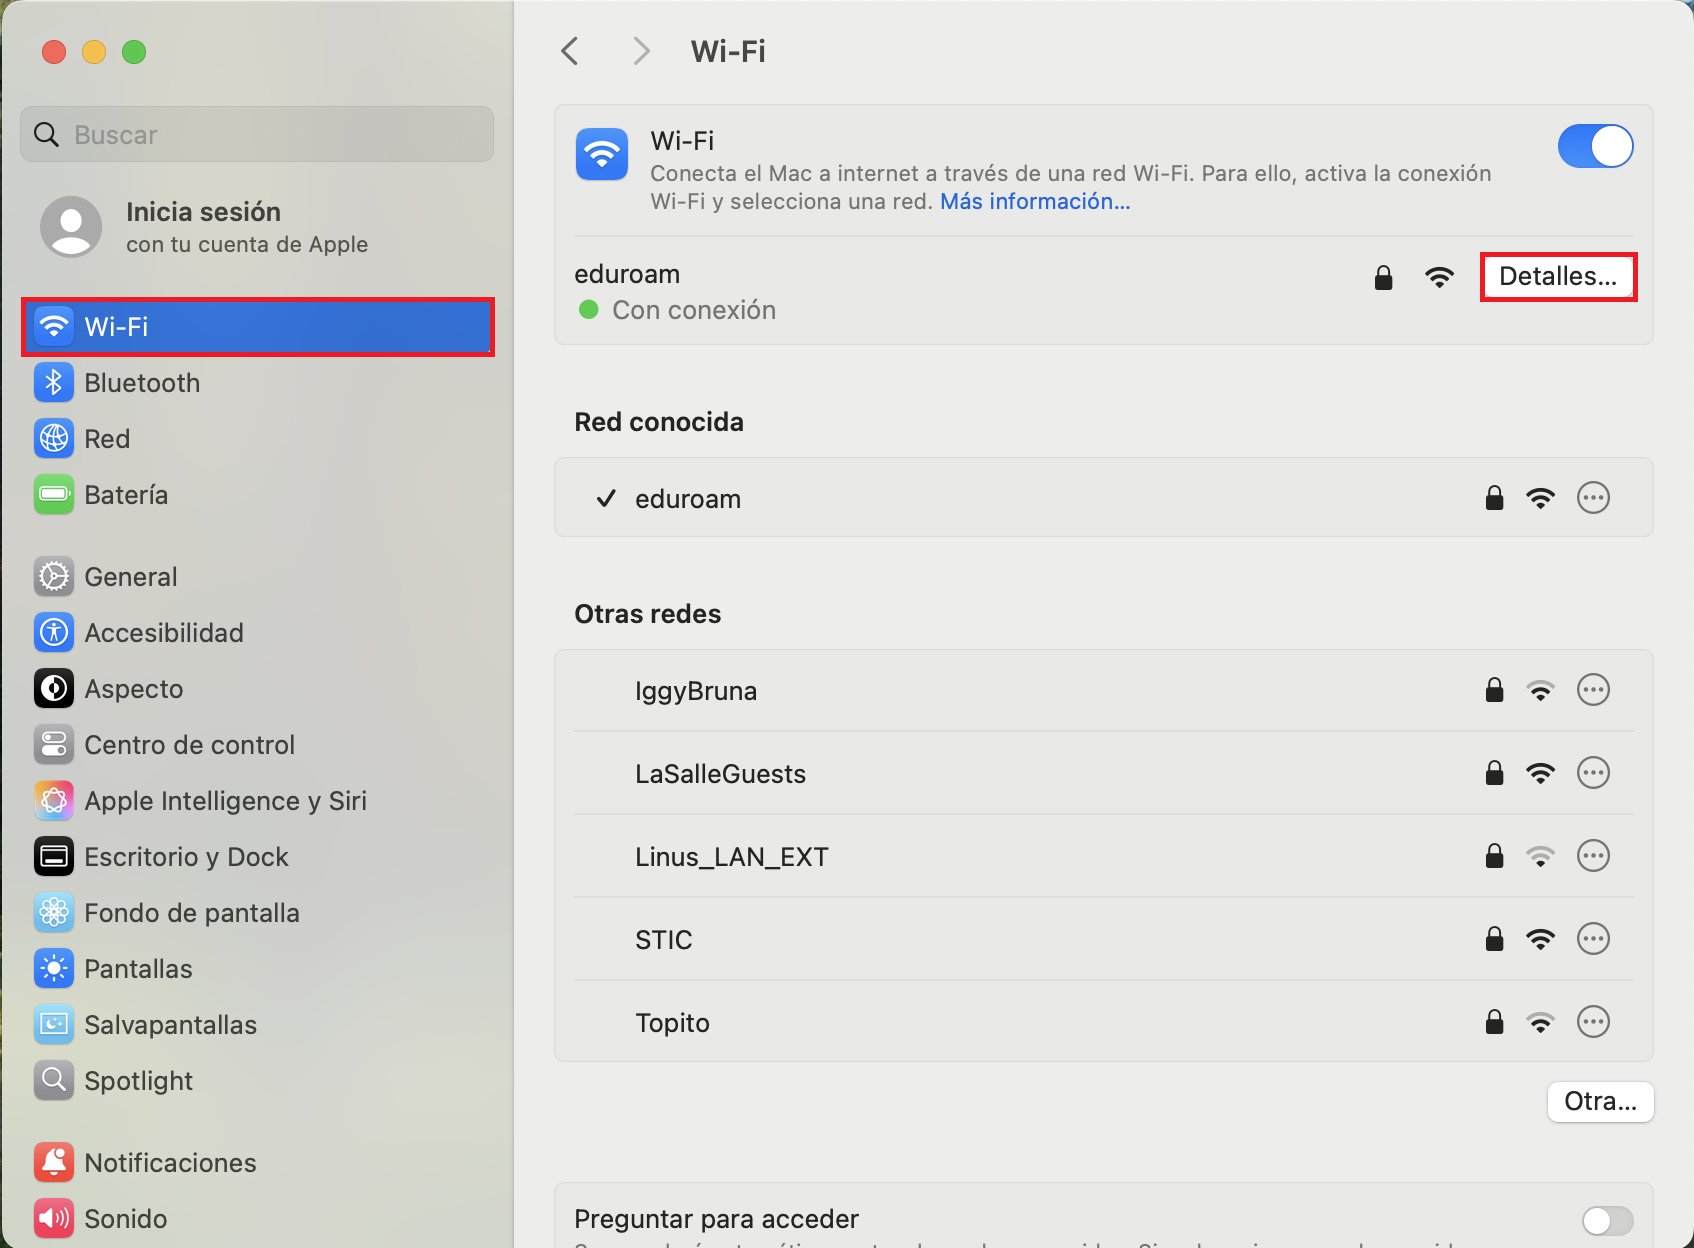Turn off the Wi-Fi switch
This screenshot has height=1248, width=1694.
coord(1595,147)
